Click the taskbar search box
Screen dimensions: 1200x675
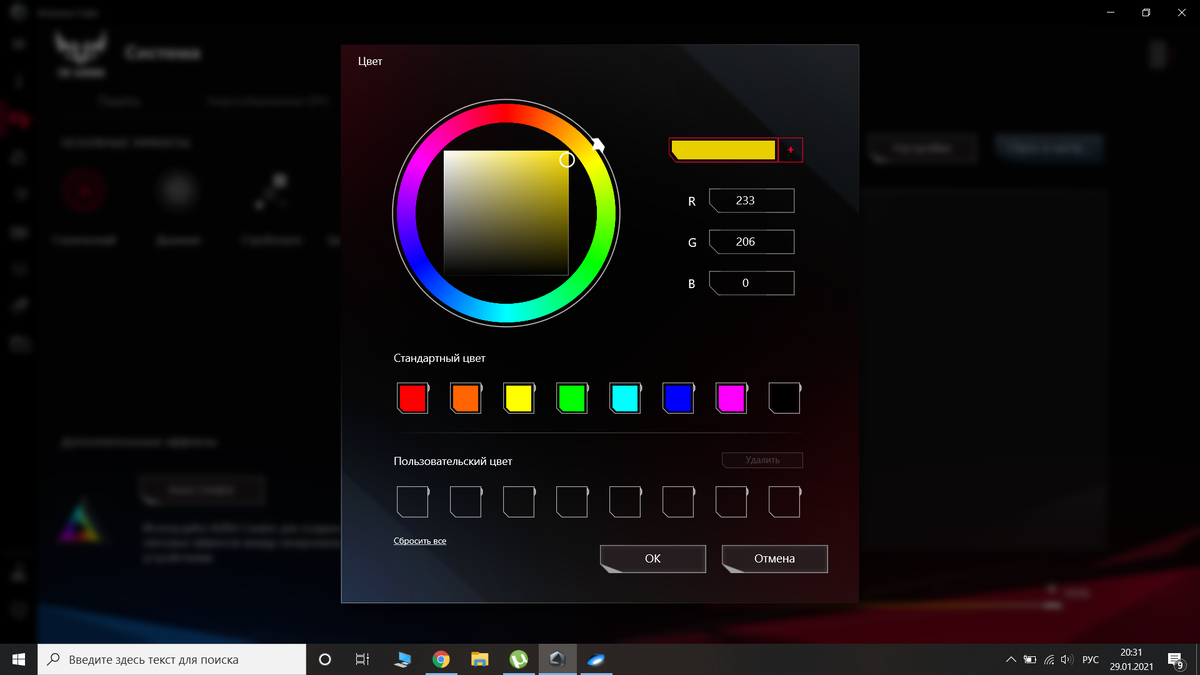(172, 659)
